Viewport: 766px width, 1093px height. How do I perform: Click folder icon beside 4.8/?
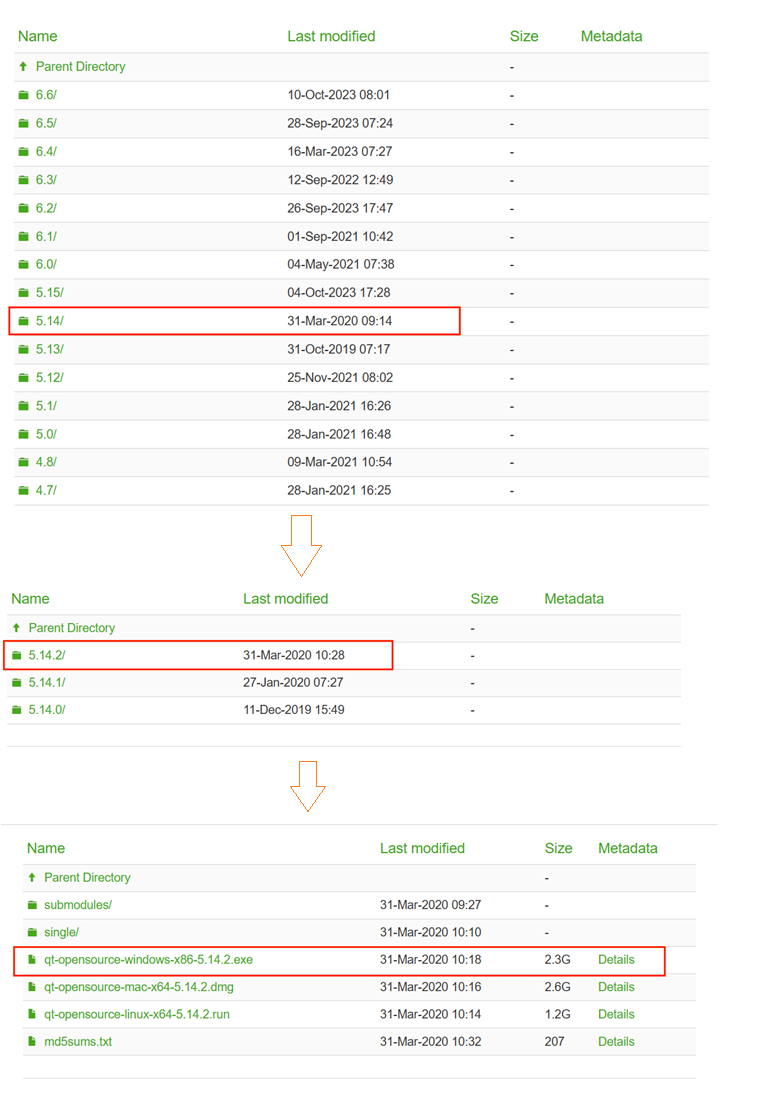(x=24, y=462)
